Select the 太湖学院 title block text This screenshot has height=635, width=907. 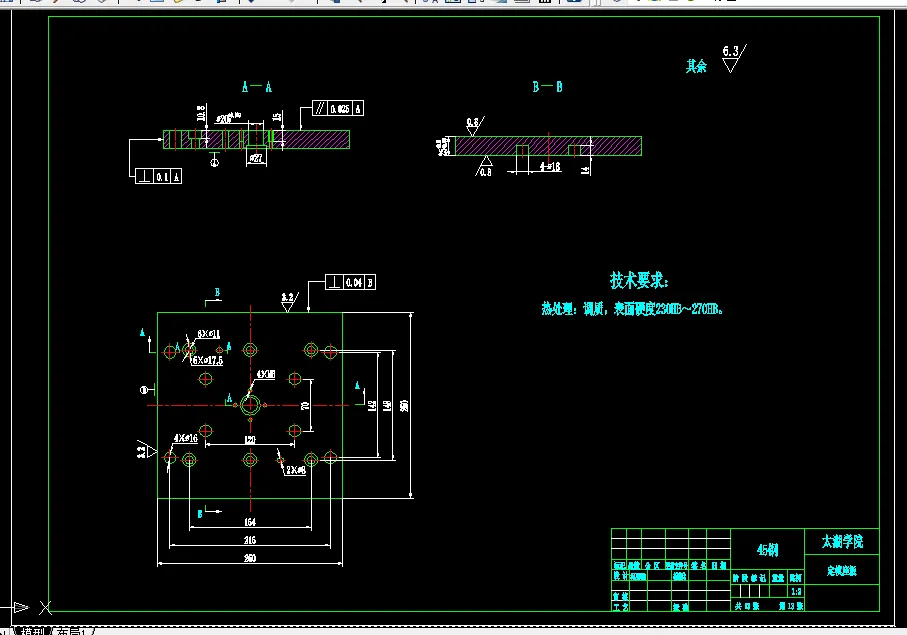tap(842, 541)
